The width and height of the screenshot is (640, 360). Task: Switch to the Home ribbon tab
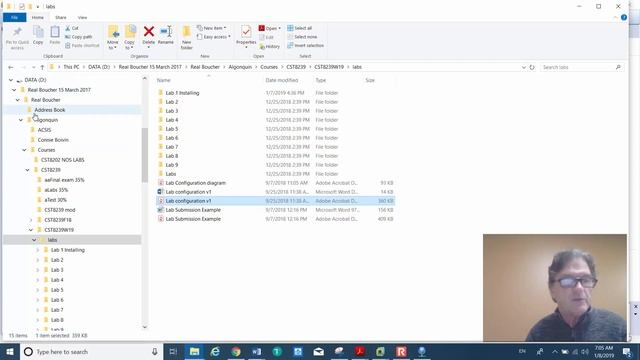[38, 18]
